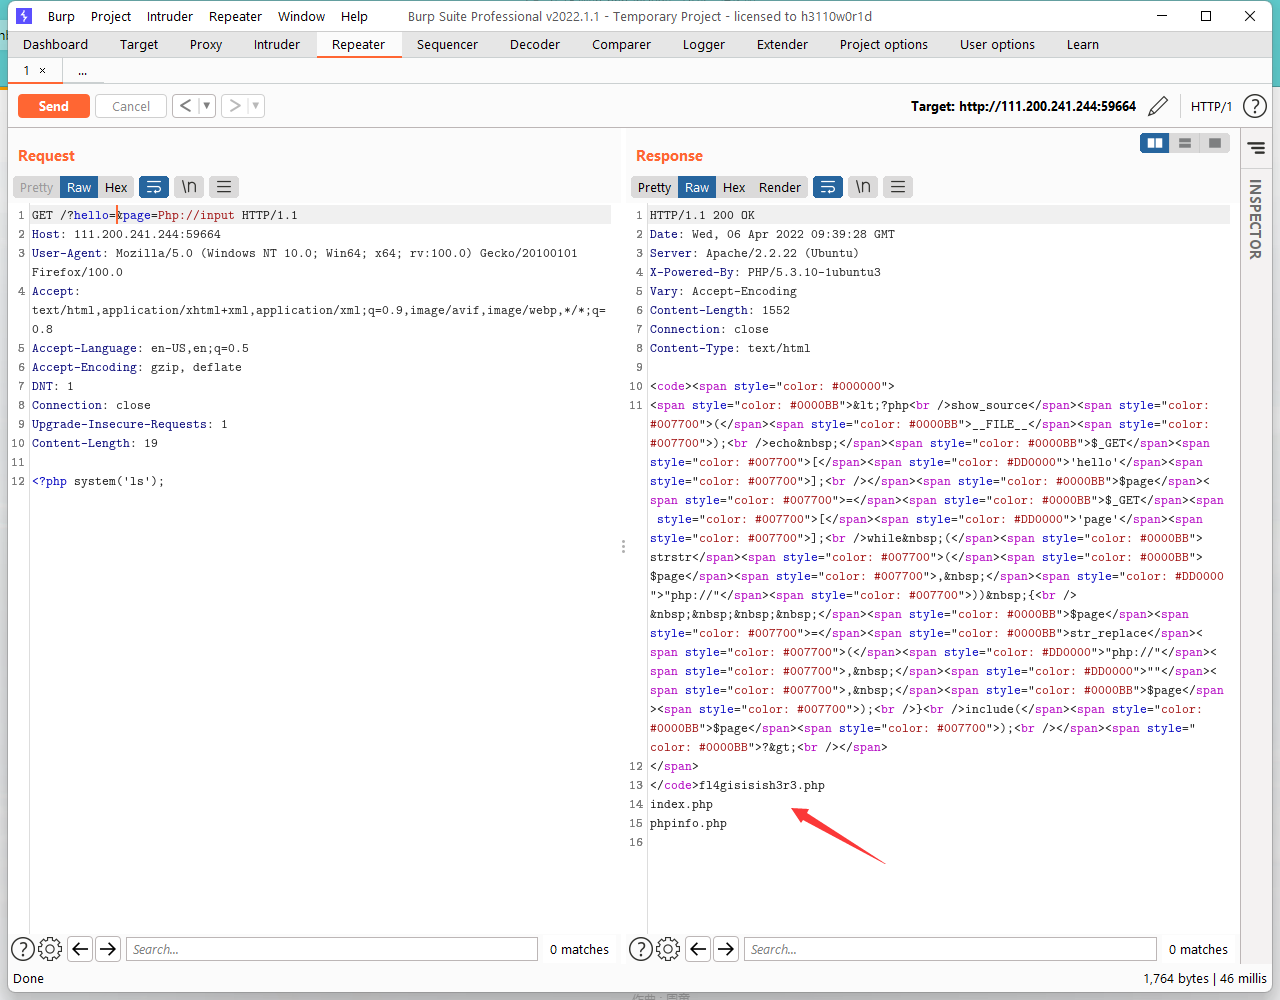Switch to Dashboard tab
This screenshot has width=1280, height=1000.
click(x=56, y=44)
